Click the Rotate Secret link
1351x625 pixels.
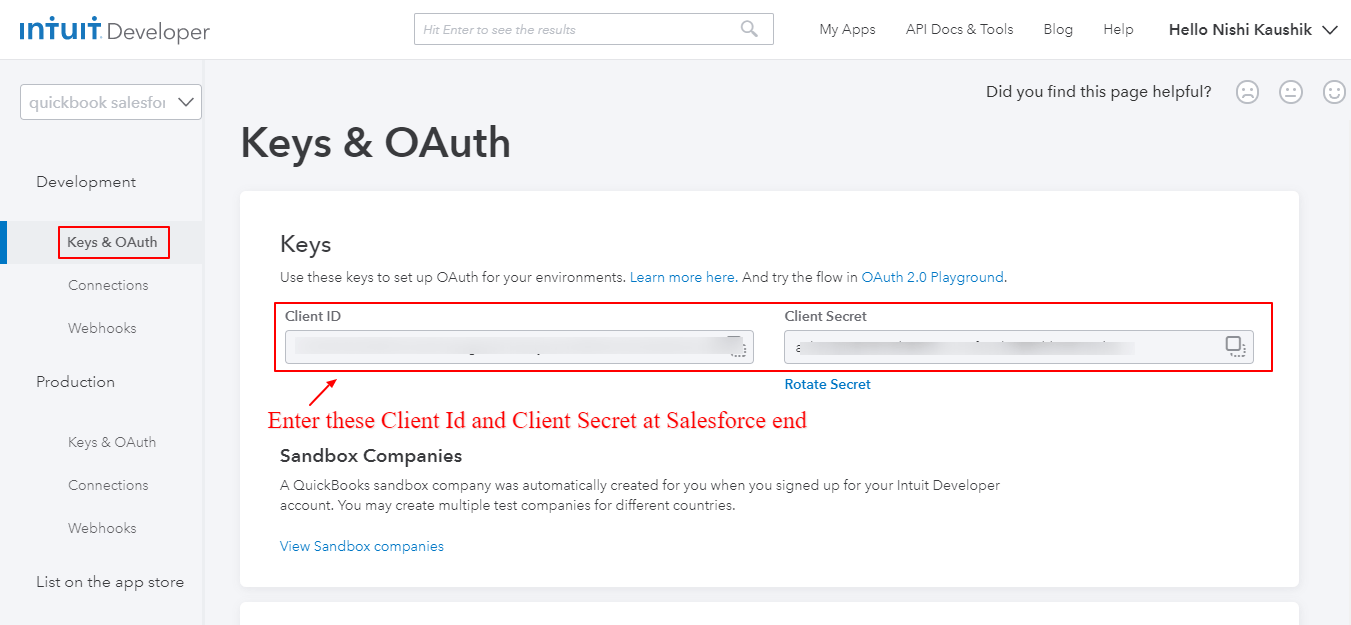[827, 384]
